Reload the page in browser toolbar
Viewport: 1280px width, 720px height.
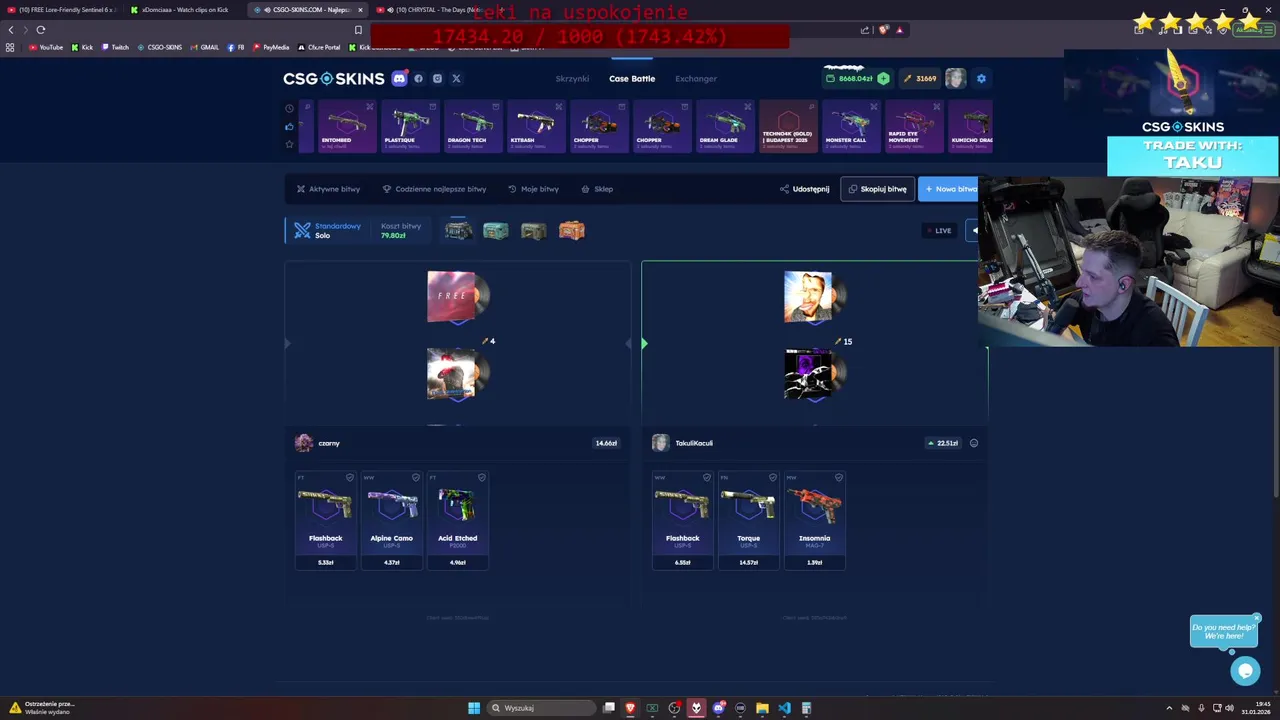(41, 30)
